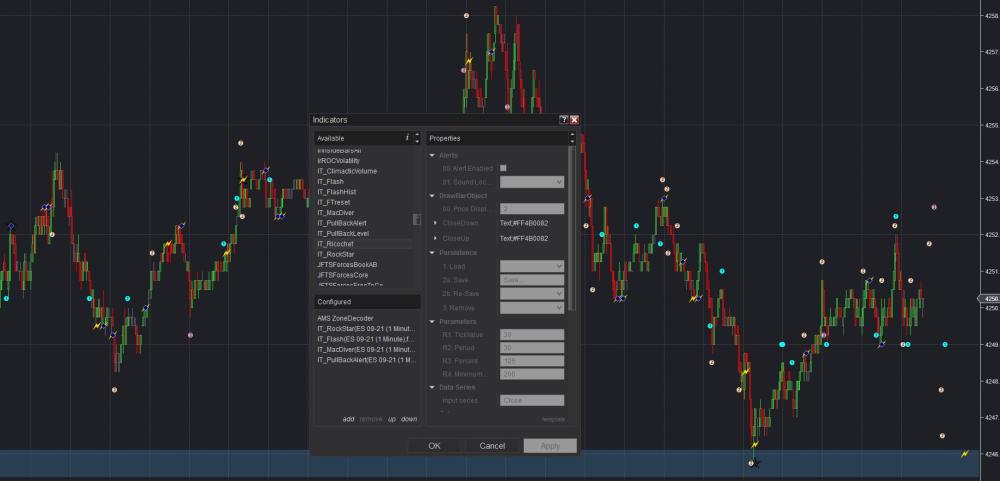Select configured IT_PullBackAlert(ES 09-21) entry

pyautogui.click(x=367, y=360)
